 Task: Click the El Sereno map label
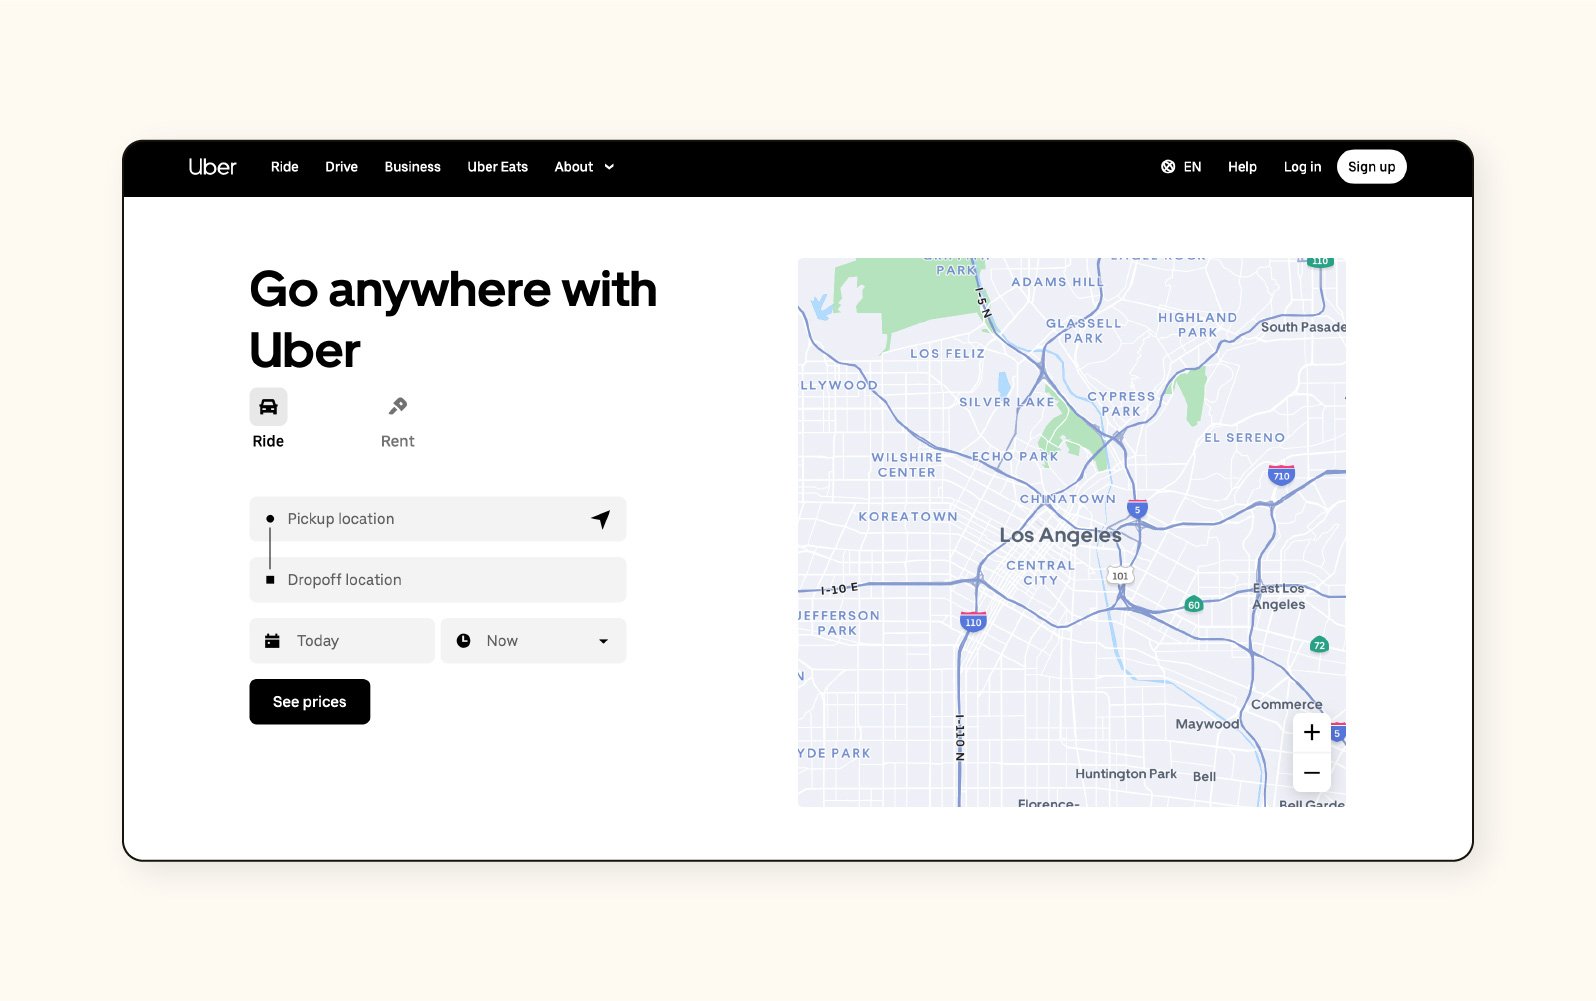click(x=1244, y=438)
